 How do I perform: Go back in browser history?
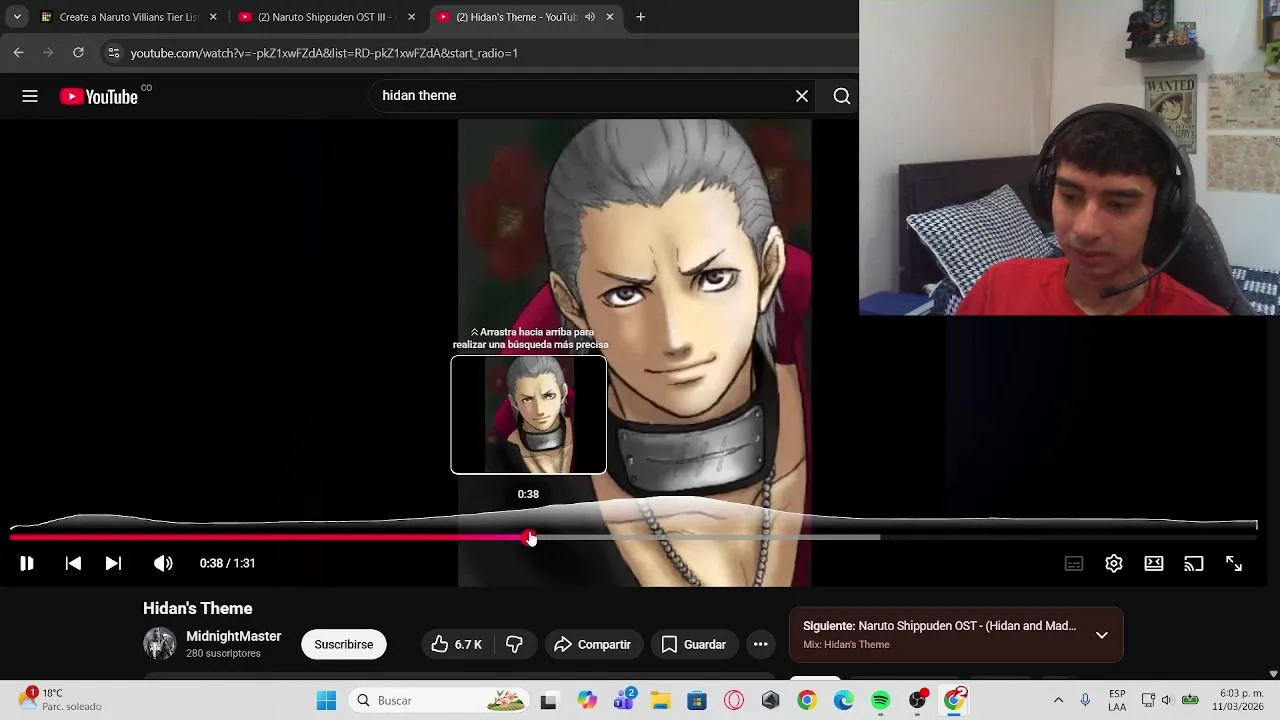pos(19,53)
